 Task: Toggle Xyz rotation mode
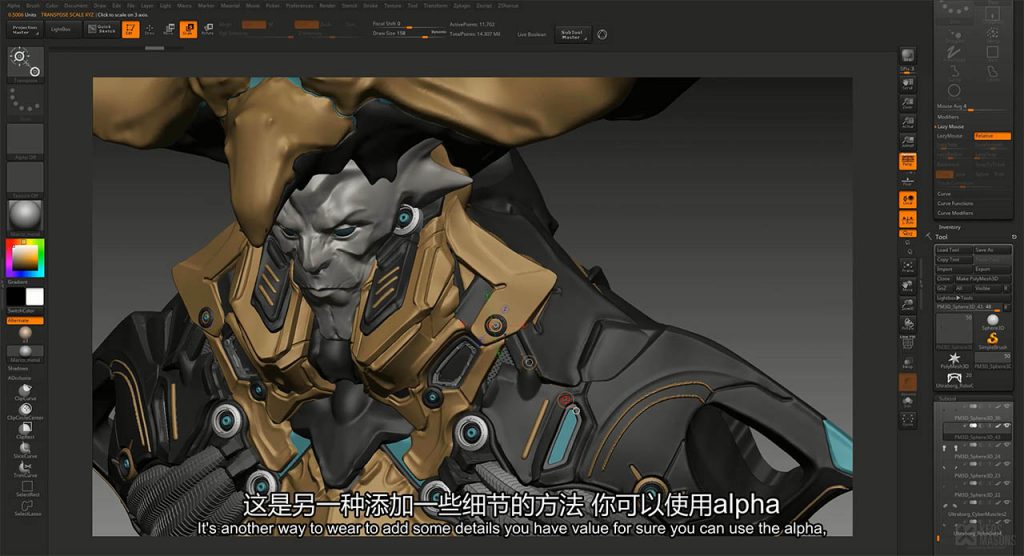click(x=908, y=233)
